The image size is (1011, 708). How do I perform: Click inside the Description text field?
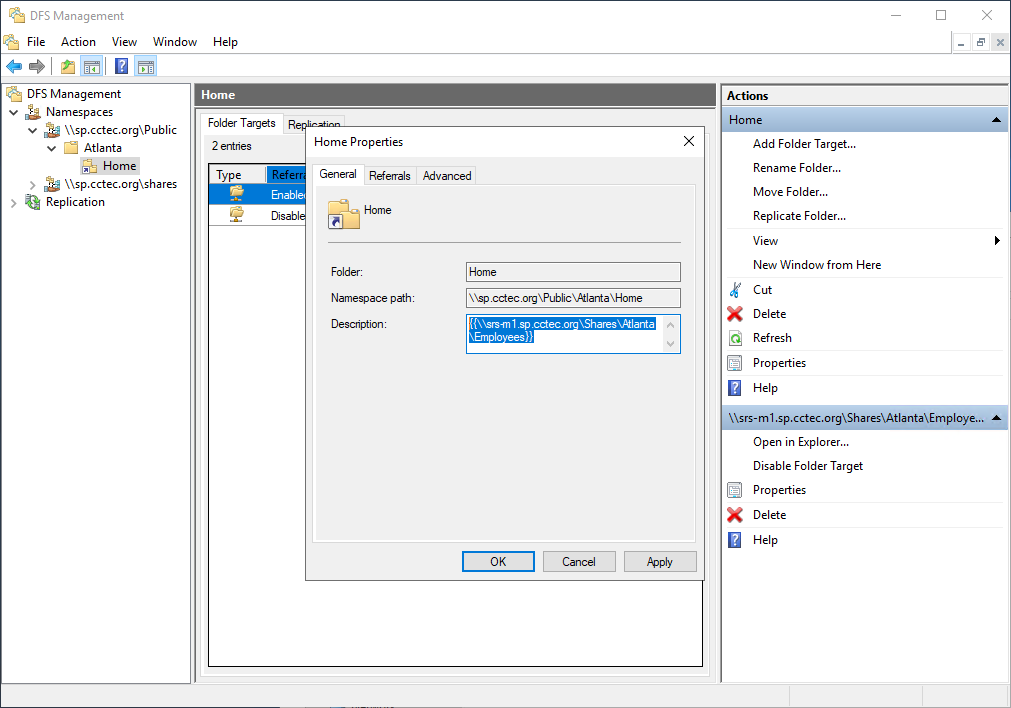(x=564, y=333)
